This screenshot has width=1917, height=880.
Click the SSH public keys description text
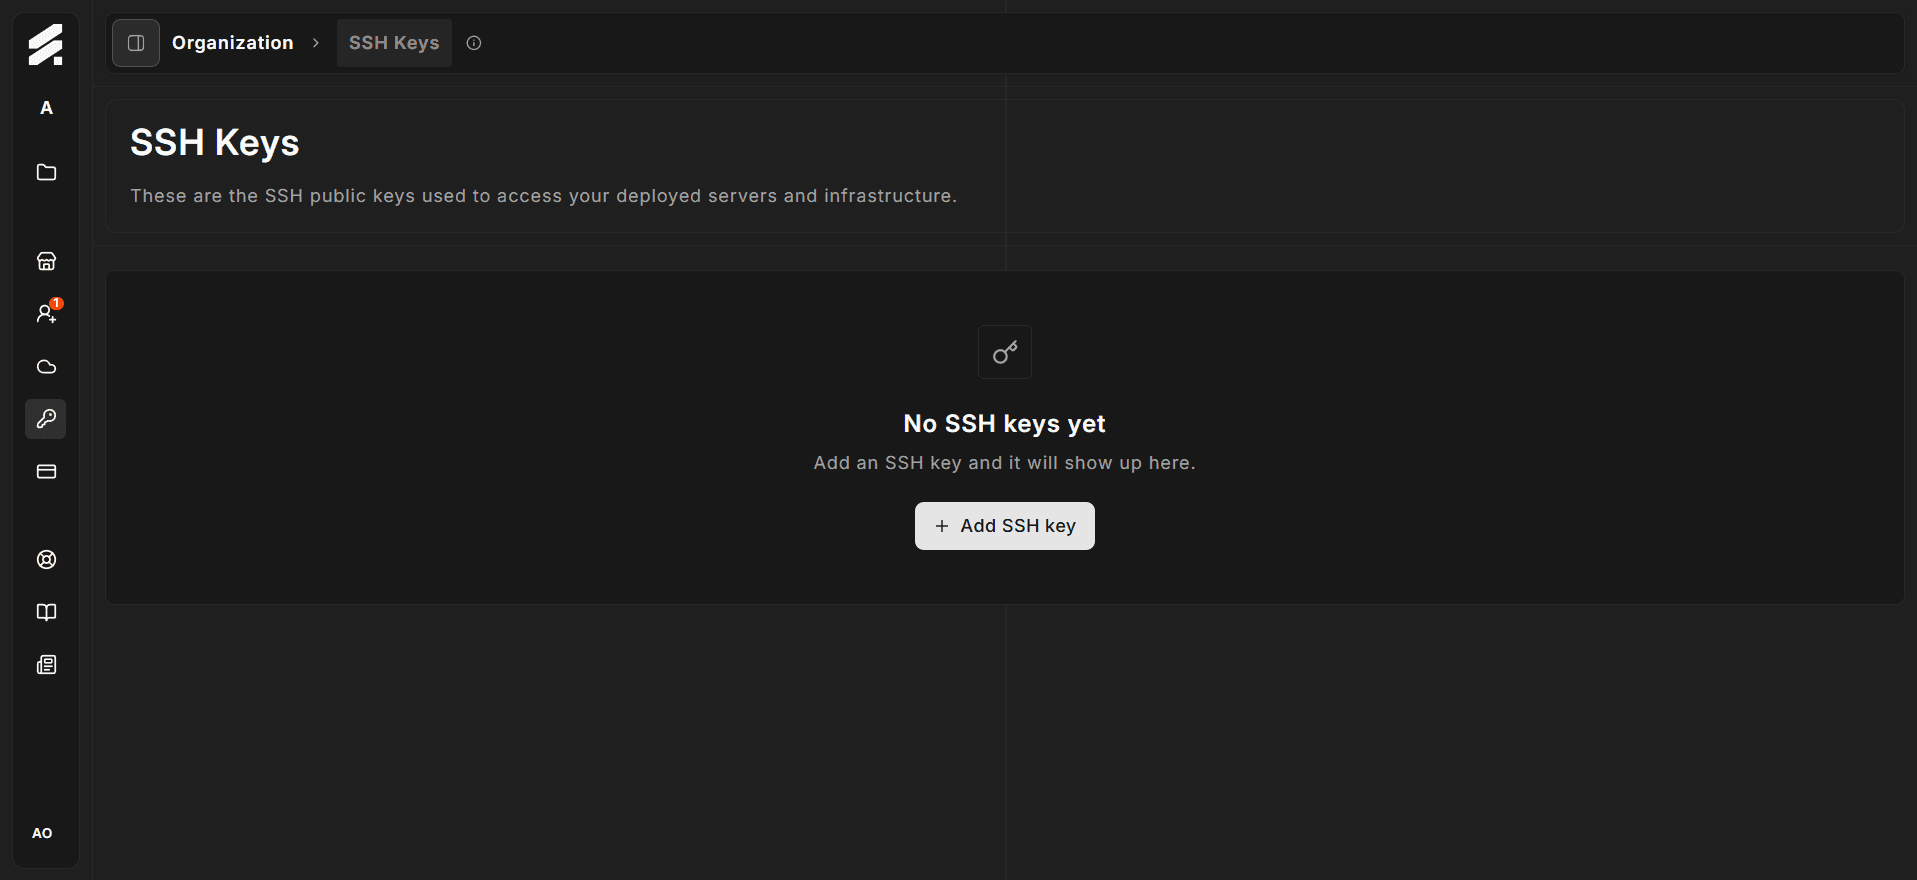coord(544,196)
